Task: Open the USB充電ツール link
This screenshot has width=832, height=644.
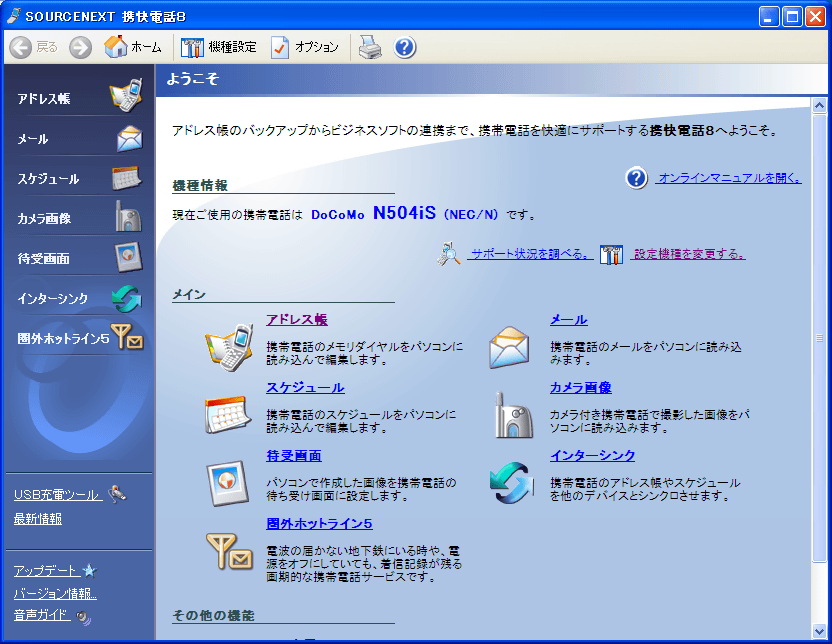Action: (x=58, y=494)
